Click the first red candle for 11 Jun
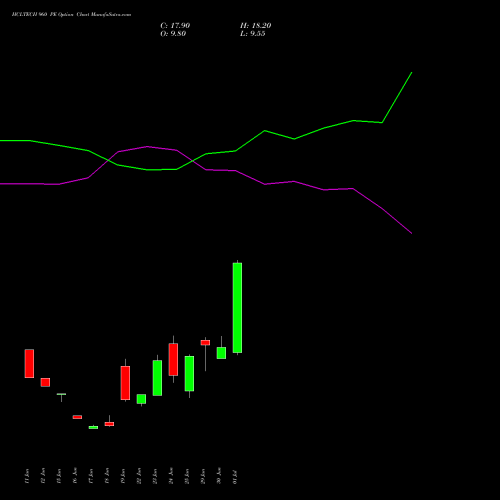Image resolution: width=500 pixels, height=500 pixels. 29,363
